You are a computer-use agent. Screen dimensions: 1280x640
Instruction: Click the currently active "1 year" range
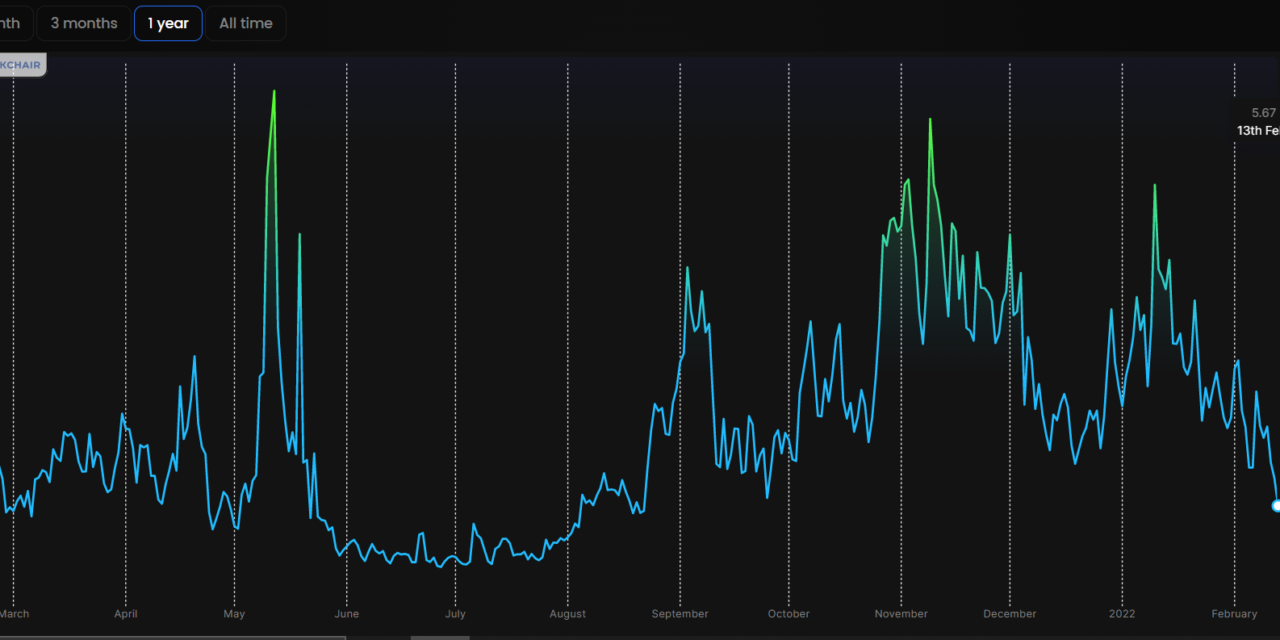(168, 23)
